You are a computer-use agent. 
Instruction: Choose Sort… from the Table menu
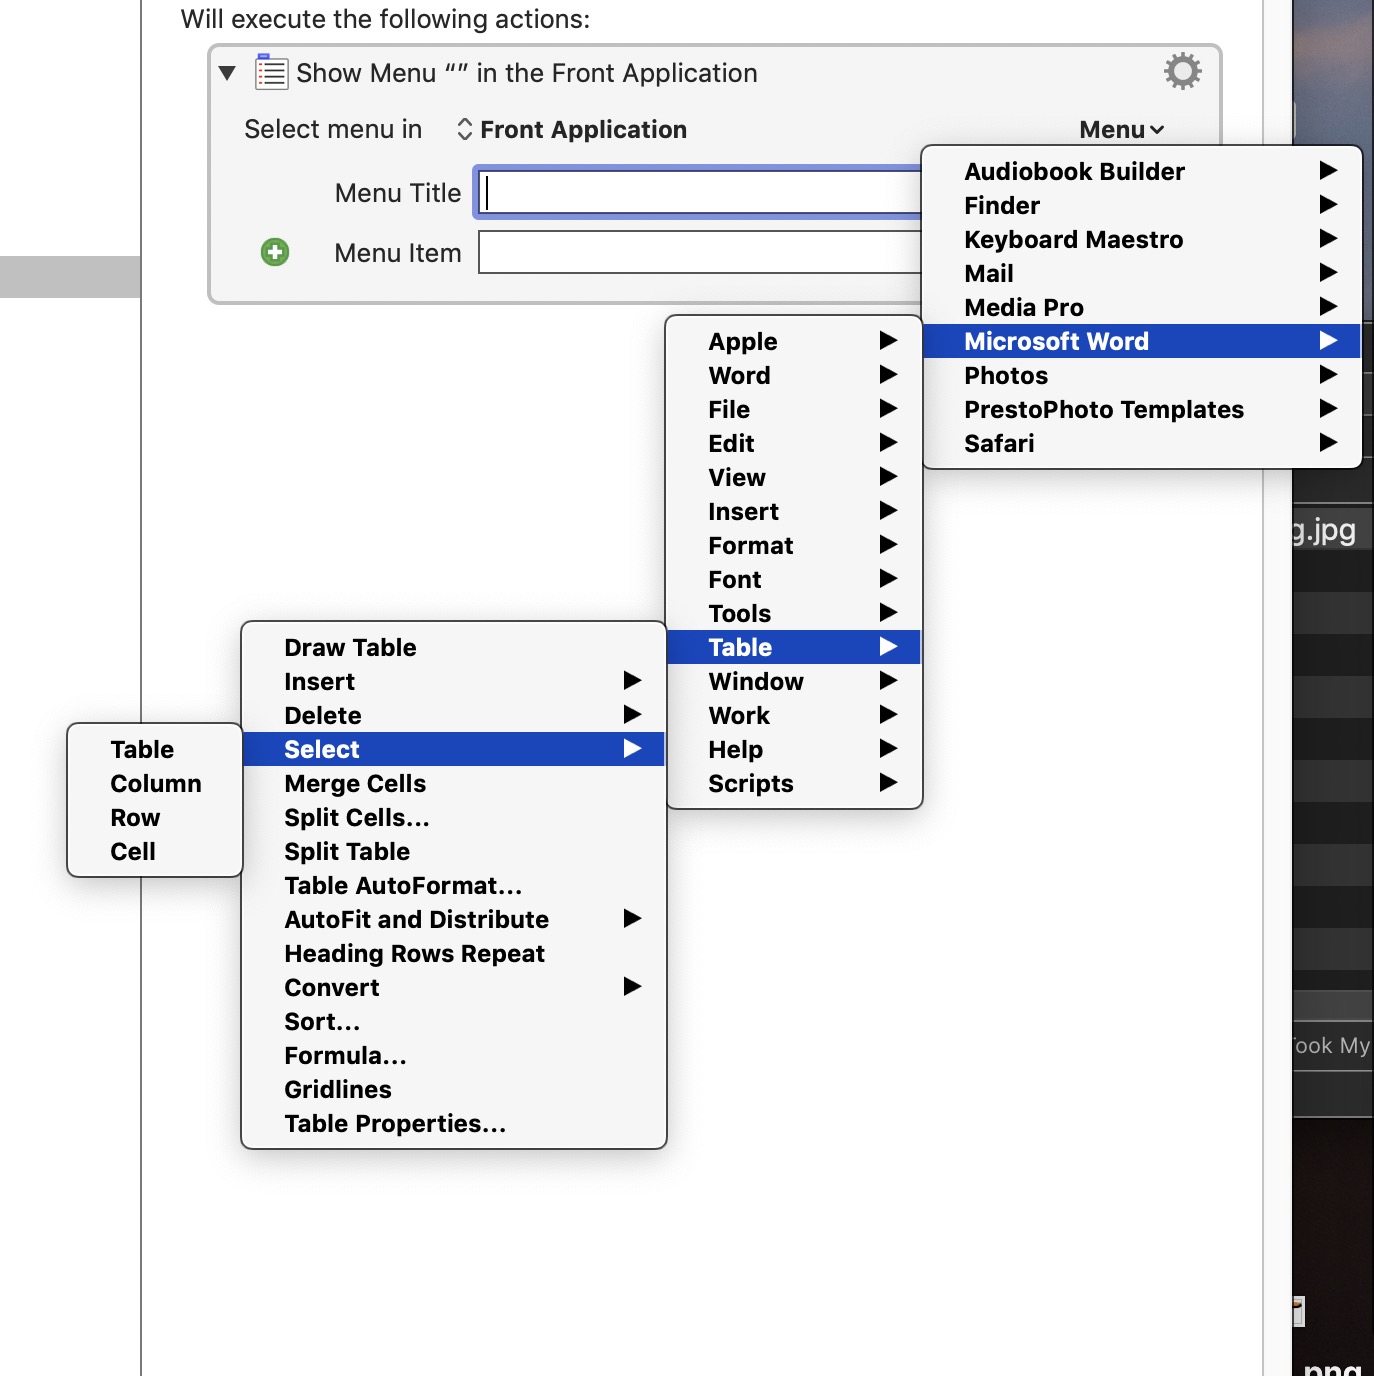click(454, 1022)
